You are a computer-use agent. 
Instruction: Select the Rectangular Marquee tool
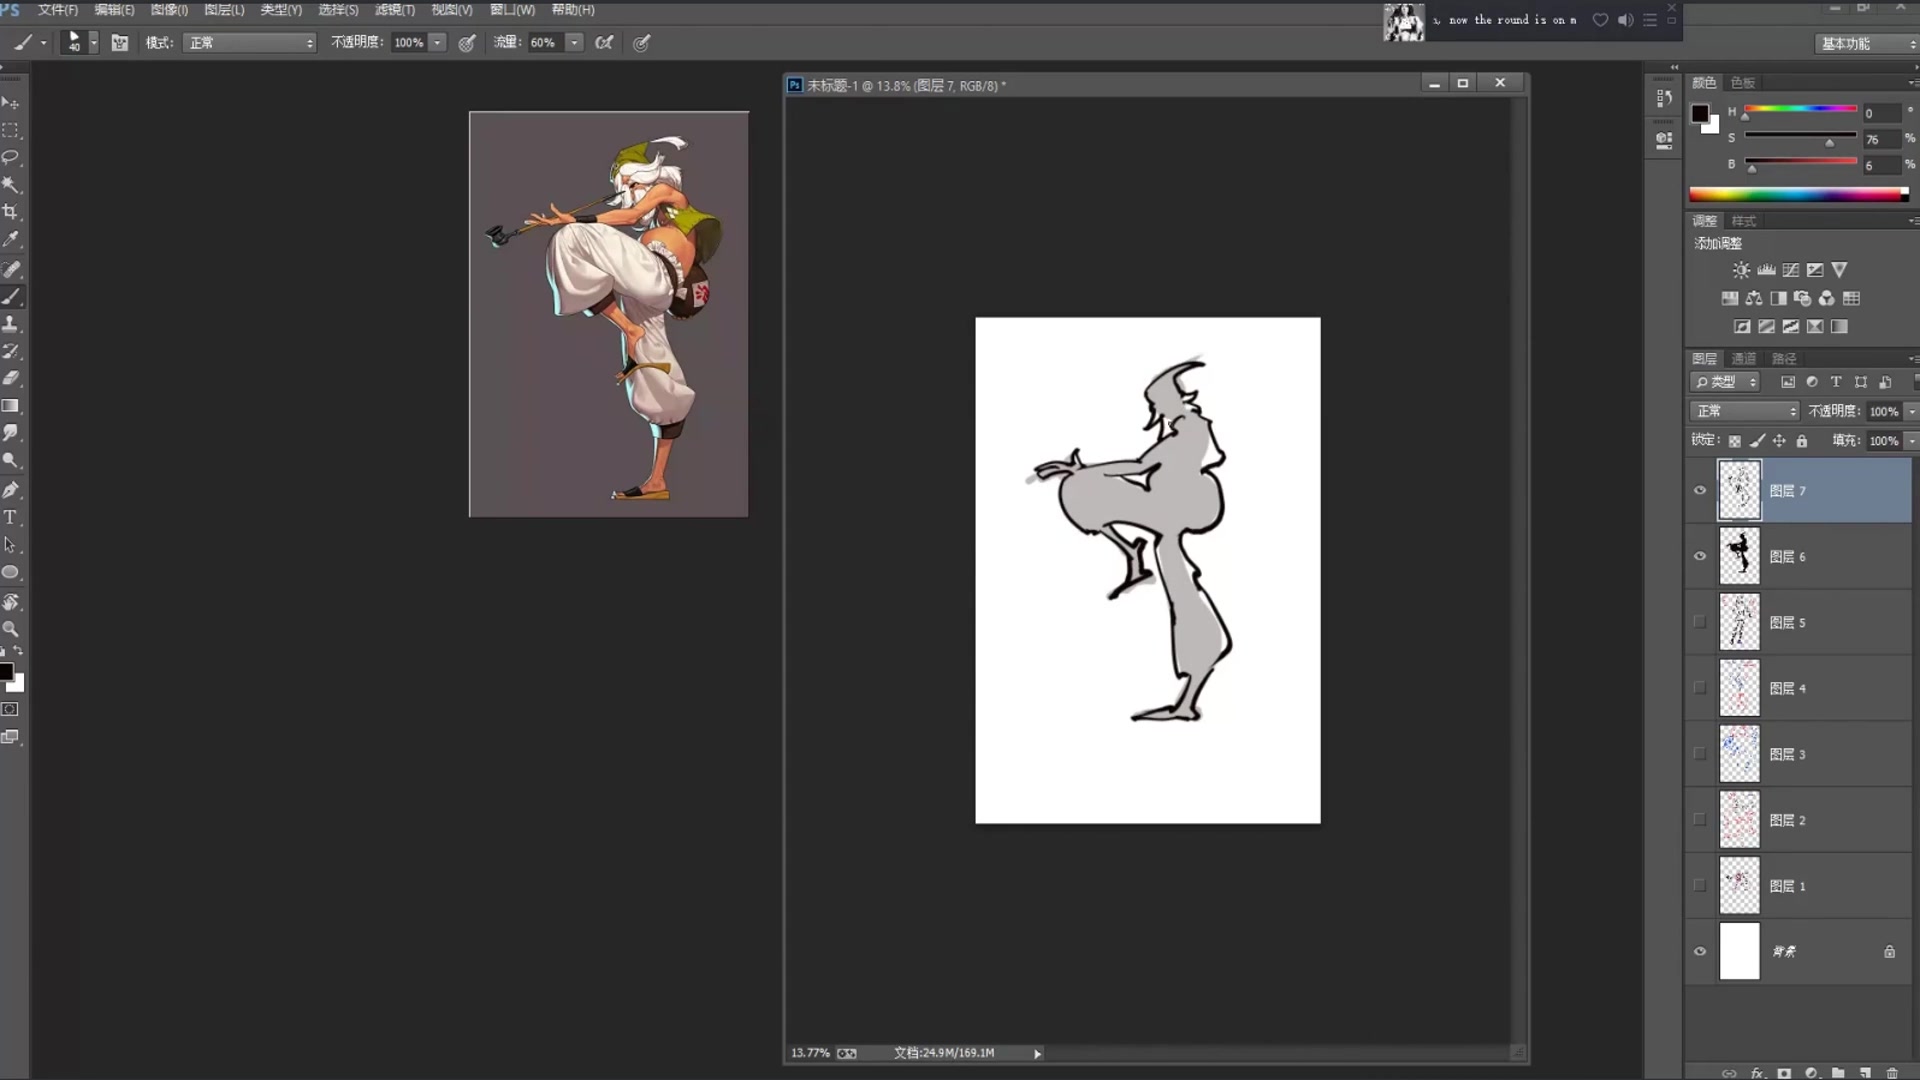pos(11,130)
